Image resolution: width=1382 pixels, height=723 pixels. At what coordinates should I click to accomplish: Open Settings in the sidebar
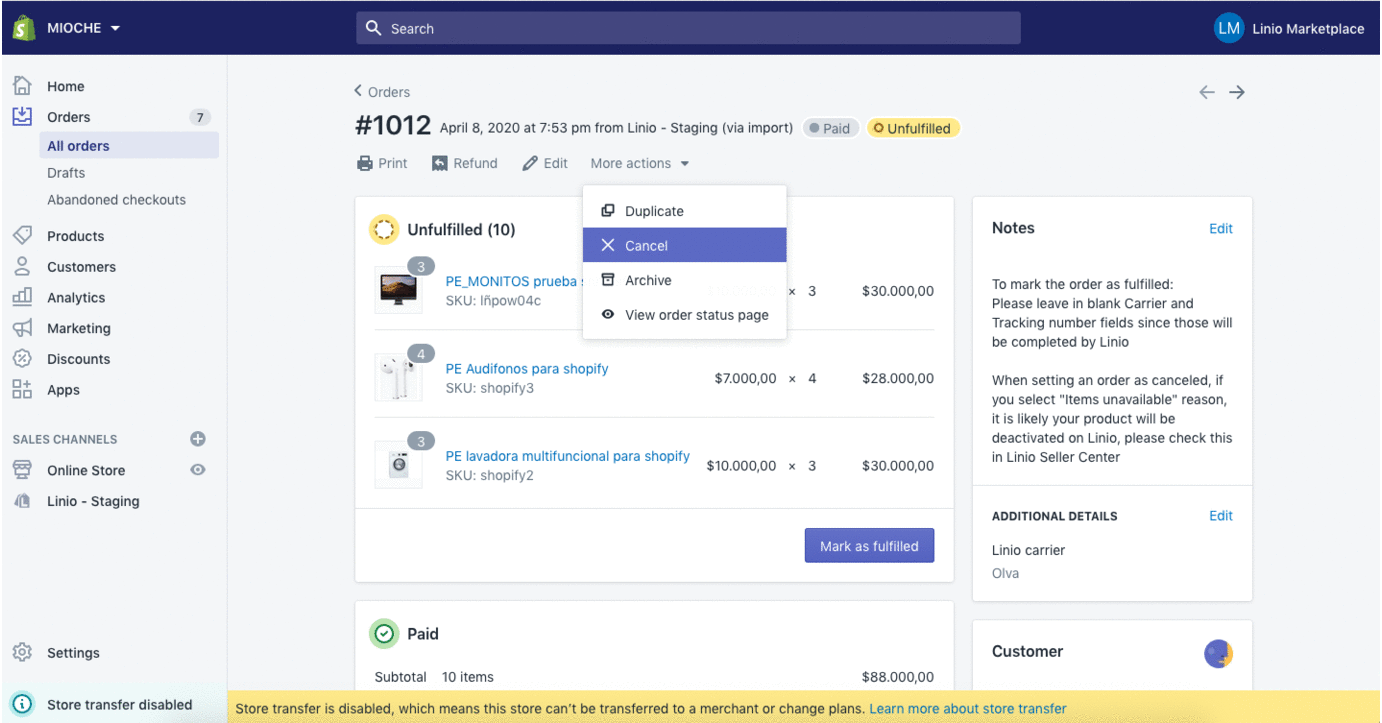(73, 653)
